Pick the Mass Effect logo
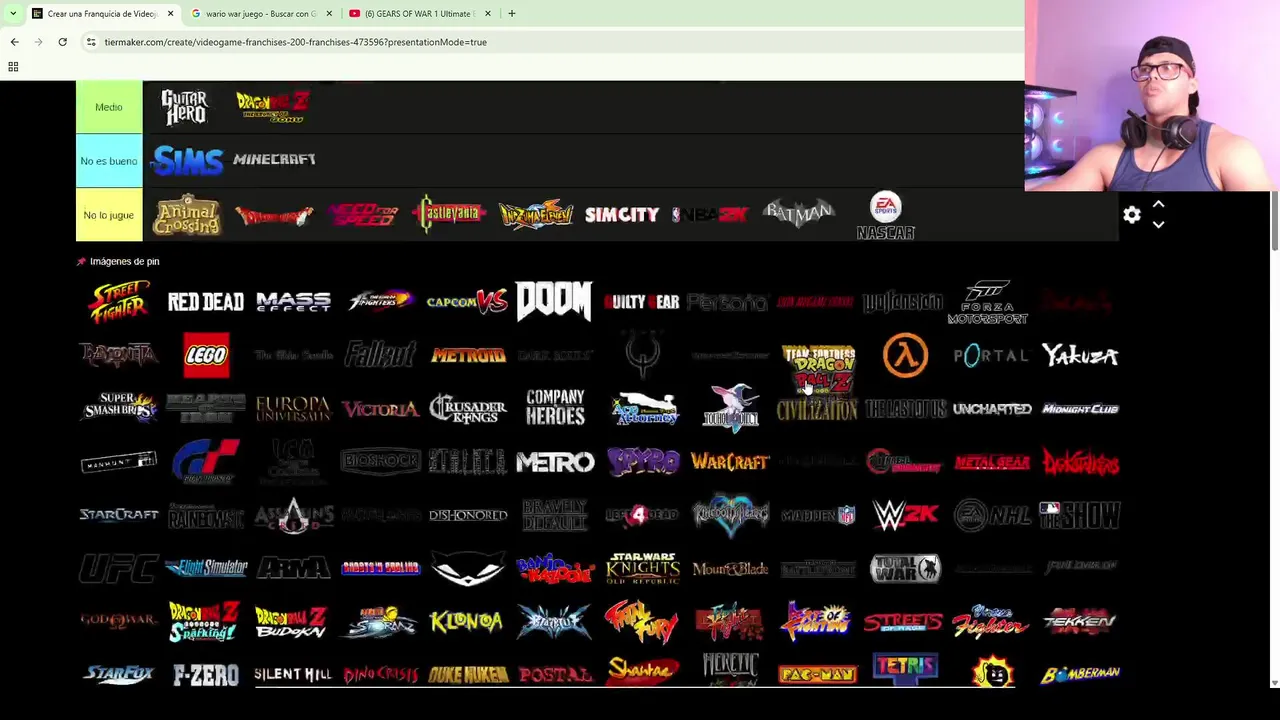1280x720 pixels. coord(293,302)
